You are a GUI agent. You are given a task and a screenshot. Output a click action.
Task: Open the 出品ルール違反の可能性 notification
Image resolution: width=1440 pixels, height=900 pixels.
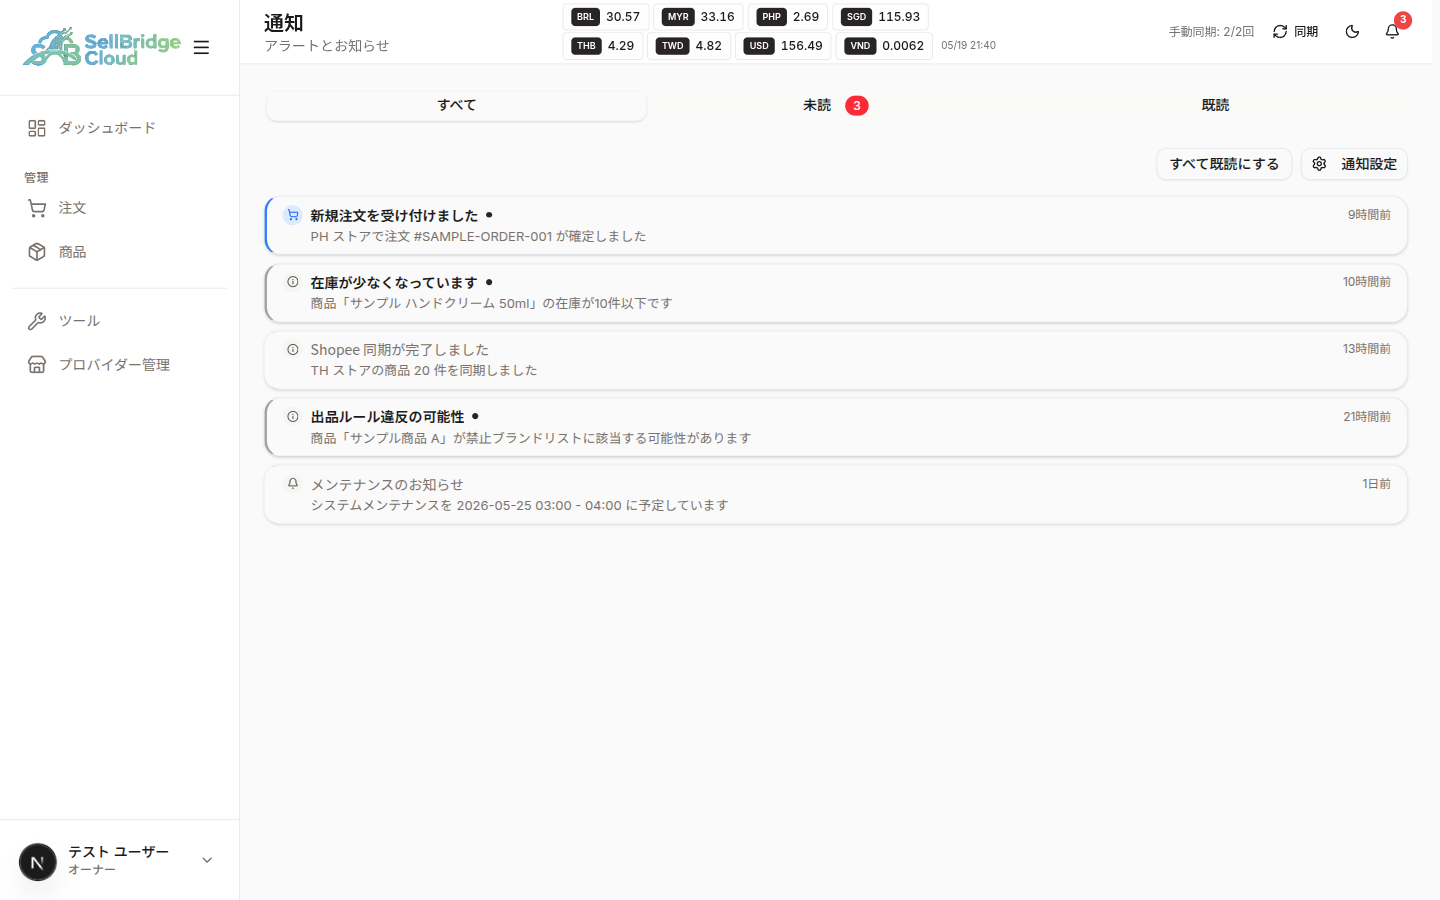836,427
